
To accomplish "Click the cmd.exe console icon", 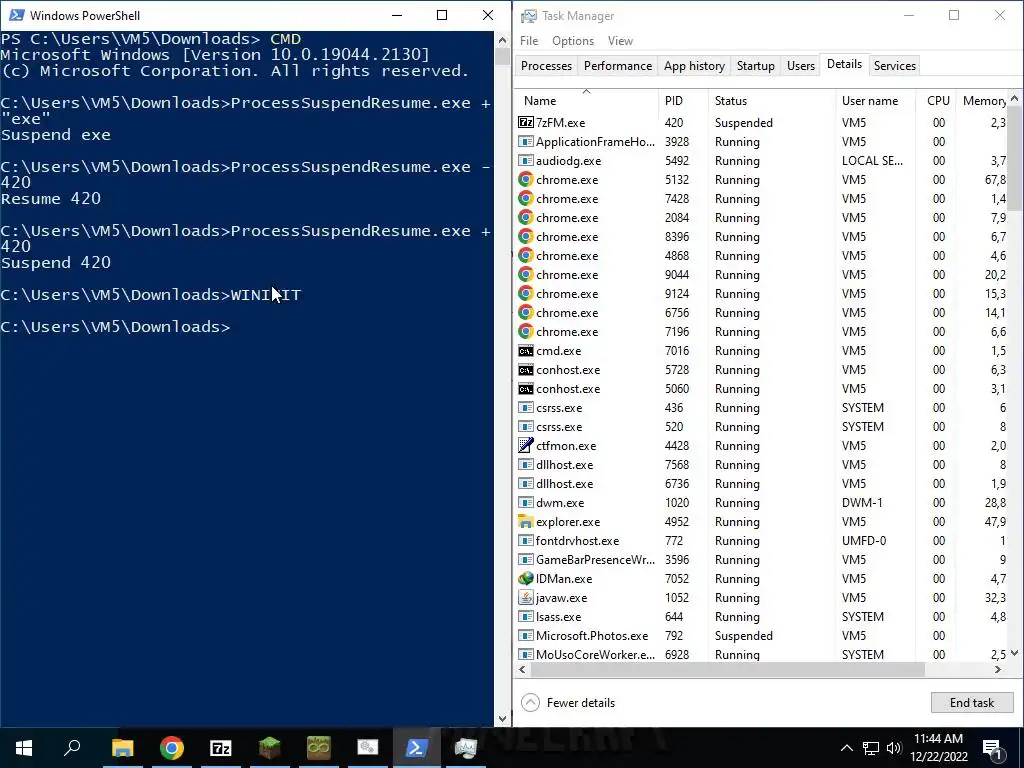I will [526, 351].
